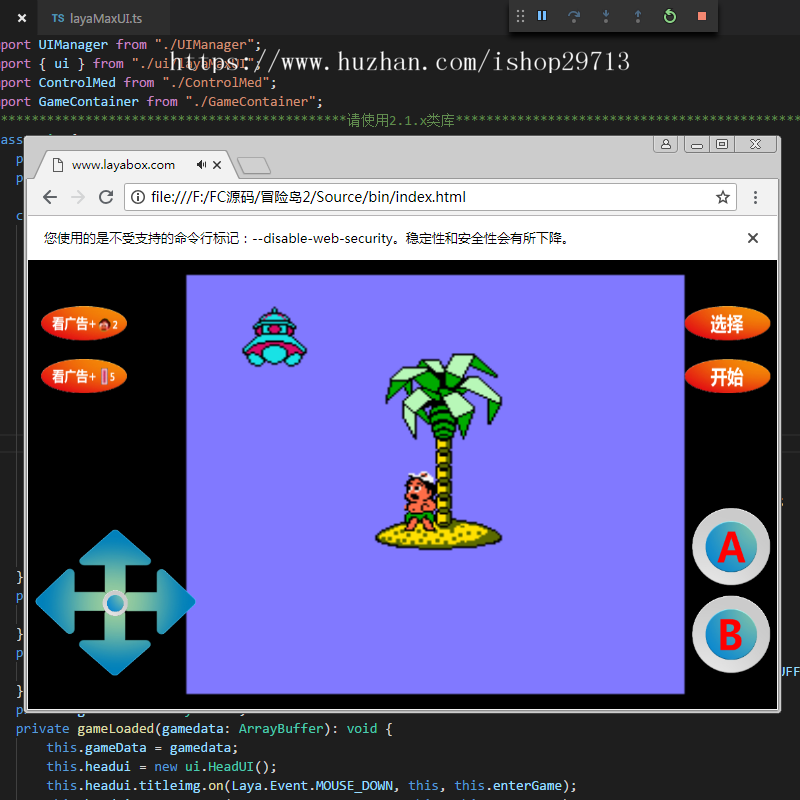
Task: Bookmark the page with the star icon
Action: [723, 197]
